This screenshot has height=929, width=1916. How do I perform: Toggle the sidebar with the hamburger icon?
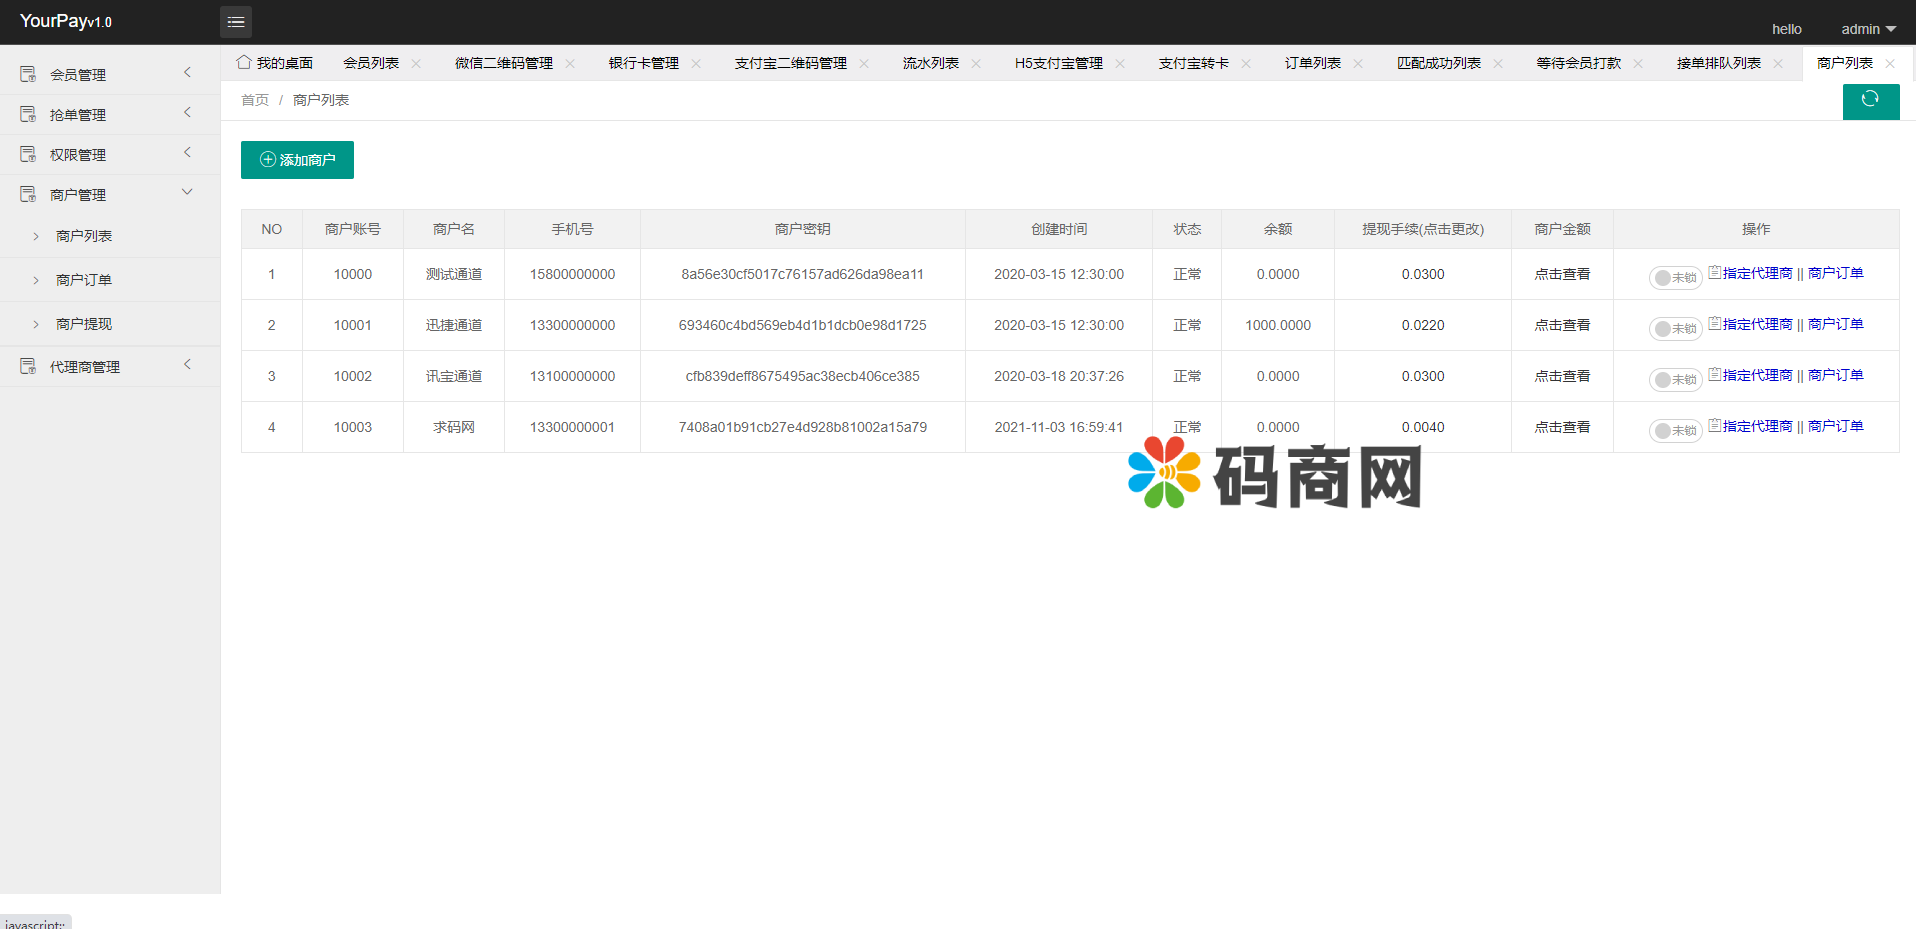pyautogui.click(x=236, y=21)
